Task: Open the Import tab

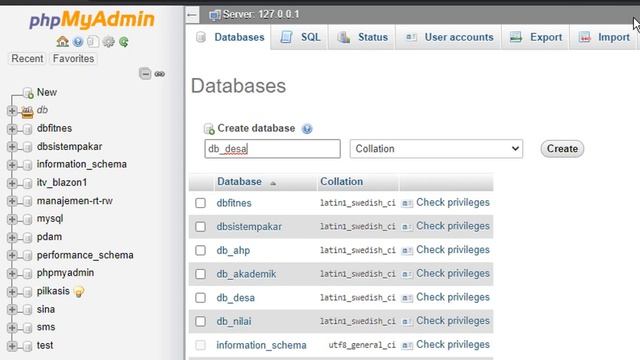Action: pyautogui.click(x=604, y=38)
